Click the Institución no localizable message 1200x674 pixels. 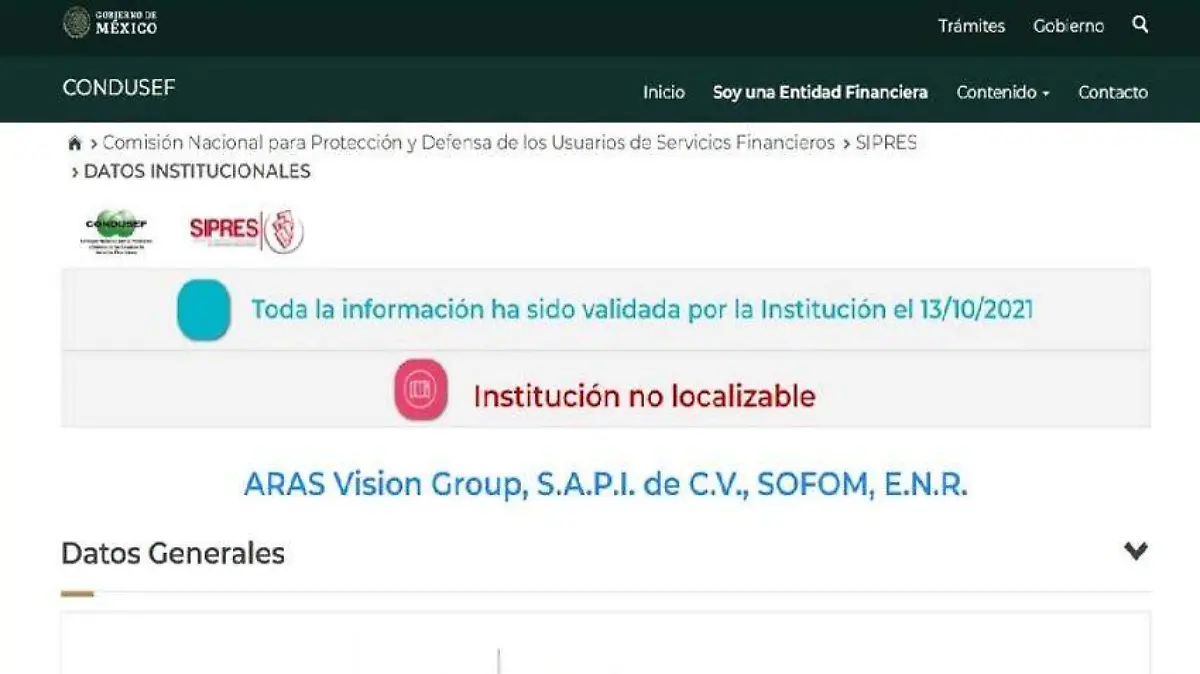point(644,396)
